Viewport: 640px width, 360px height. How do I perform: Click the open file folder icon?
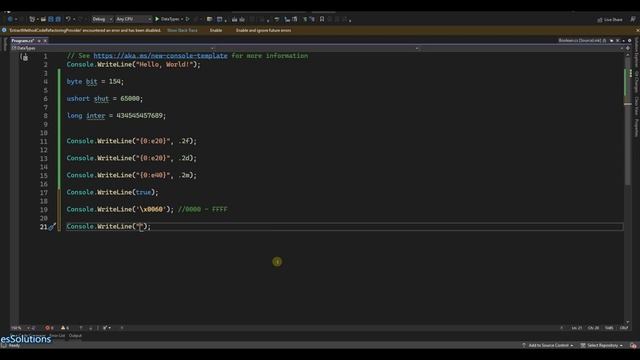tap(43, 19)
